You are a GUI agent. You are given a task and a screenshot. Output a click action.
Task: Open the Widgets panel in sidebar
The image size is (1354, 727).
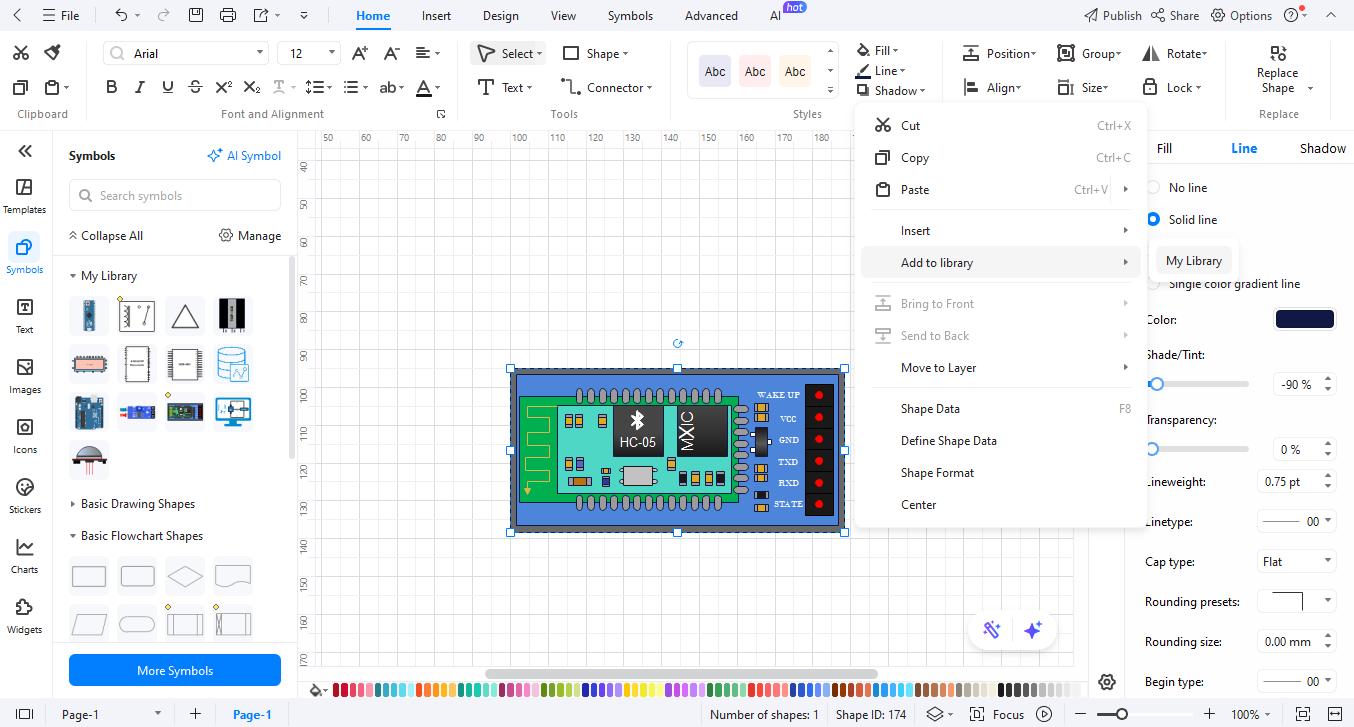pyautogui.click(x=25, y=616)
